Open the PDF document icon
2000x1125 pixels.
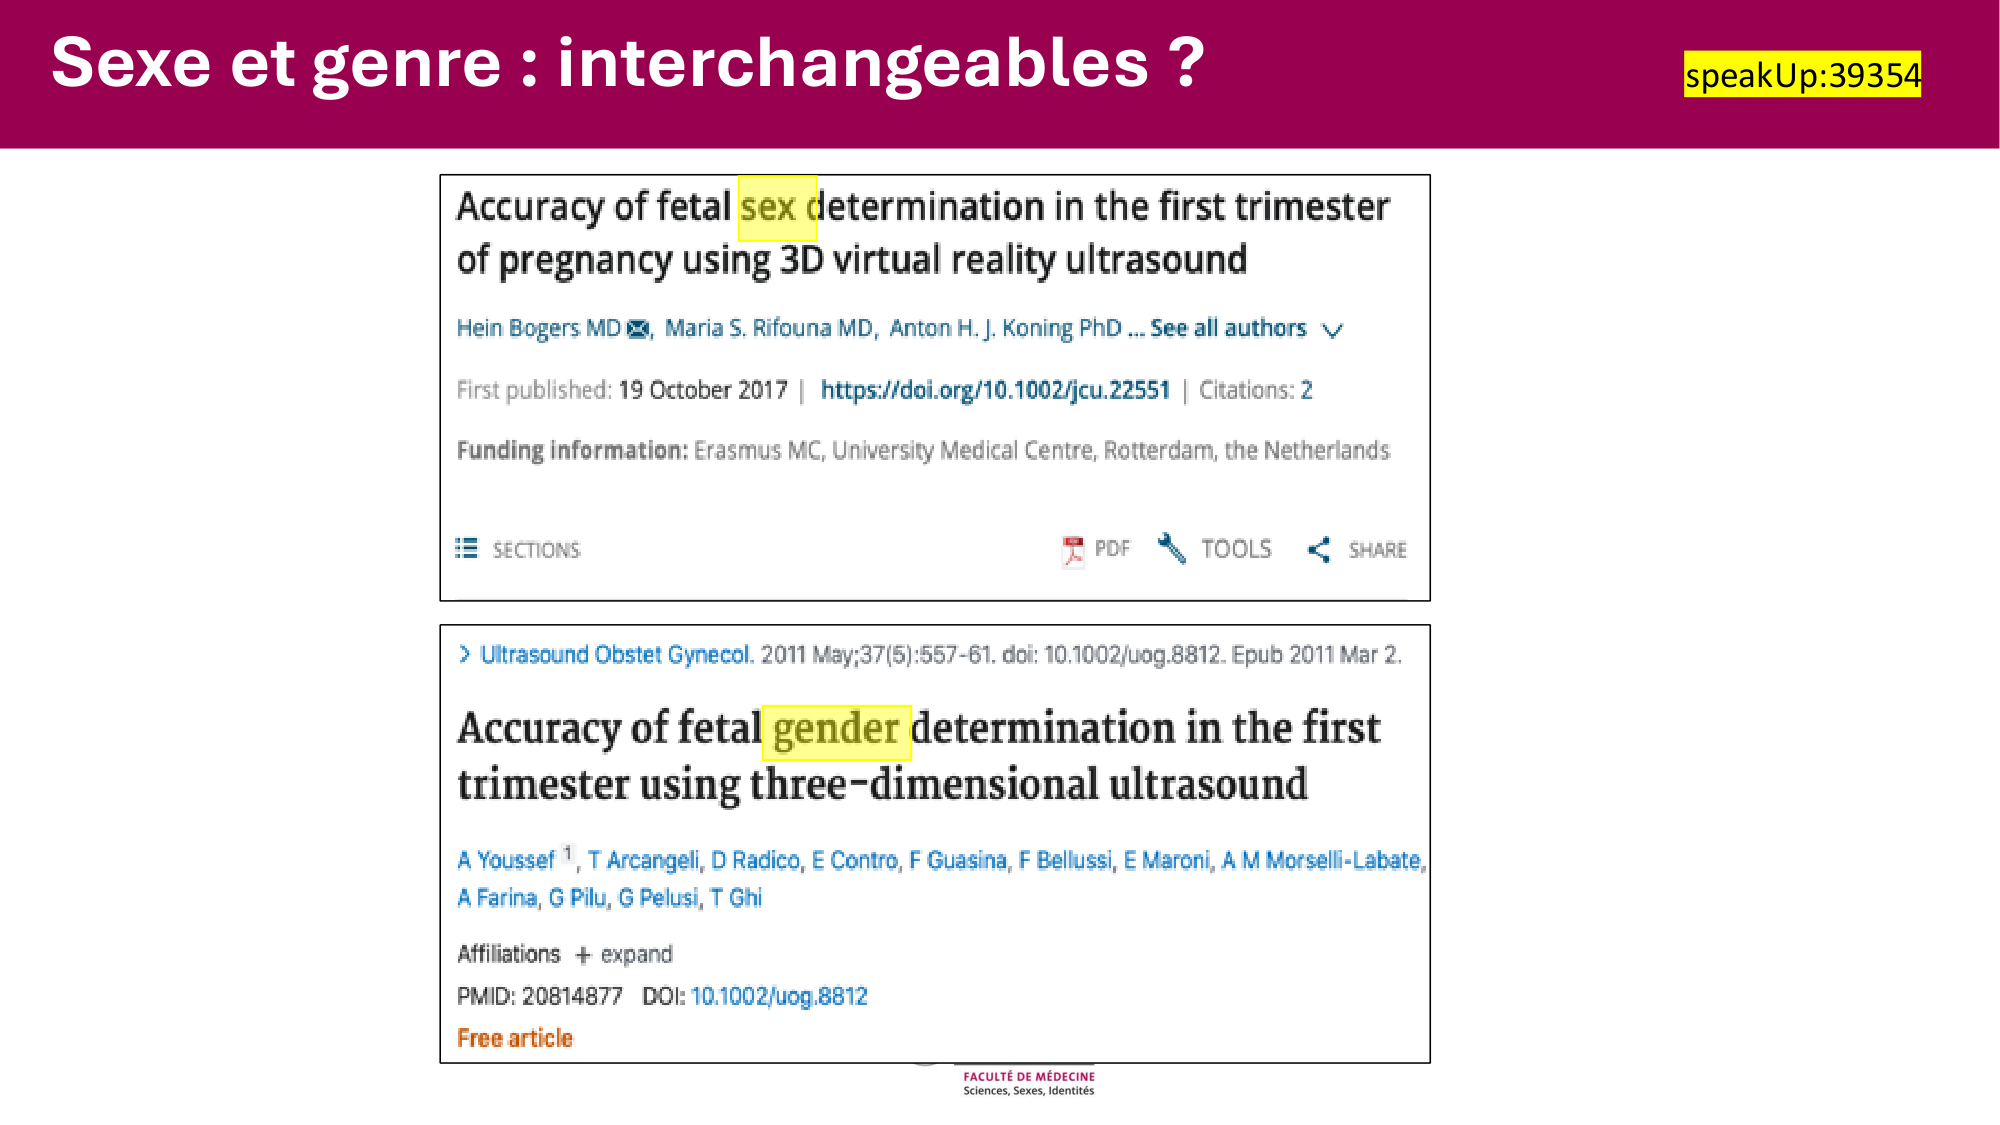click(x=1073, y=550)
